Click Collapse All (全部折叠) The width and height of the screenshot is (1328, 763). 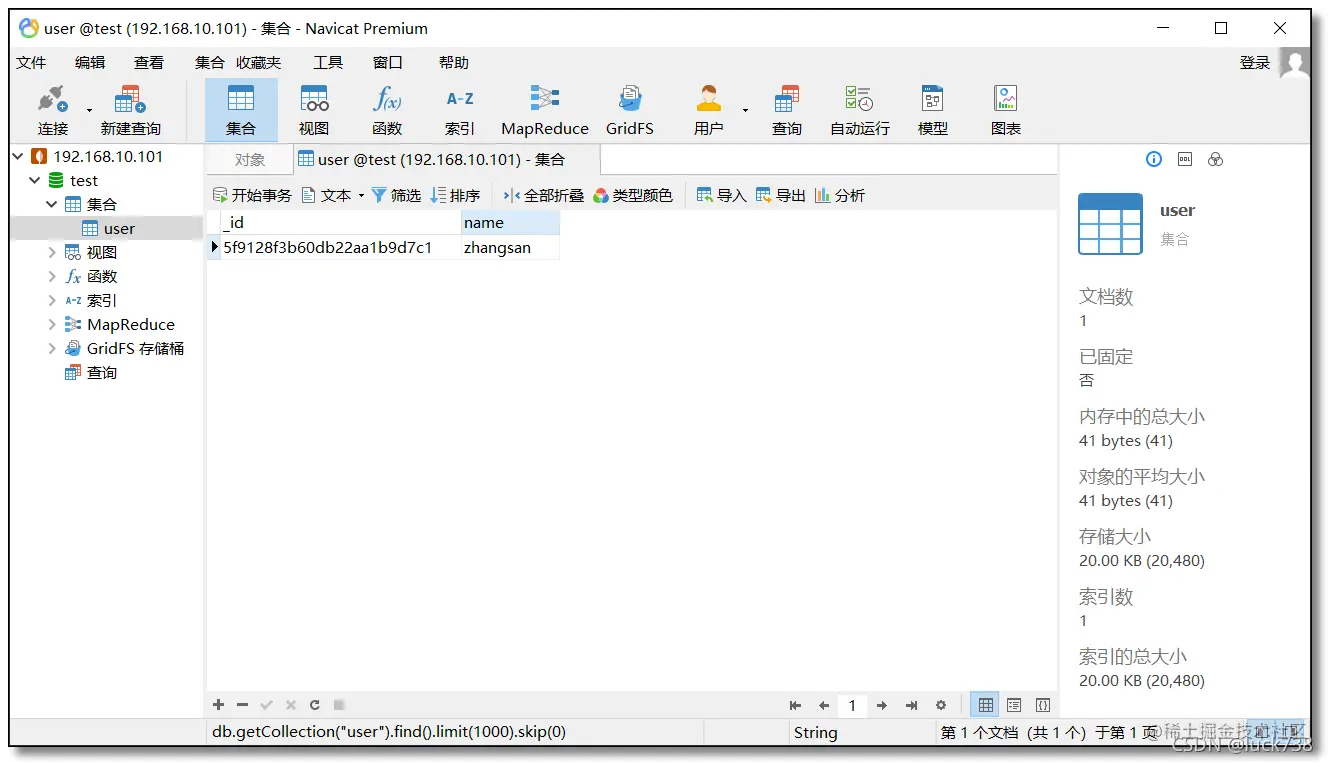click(x=543, y=195)
